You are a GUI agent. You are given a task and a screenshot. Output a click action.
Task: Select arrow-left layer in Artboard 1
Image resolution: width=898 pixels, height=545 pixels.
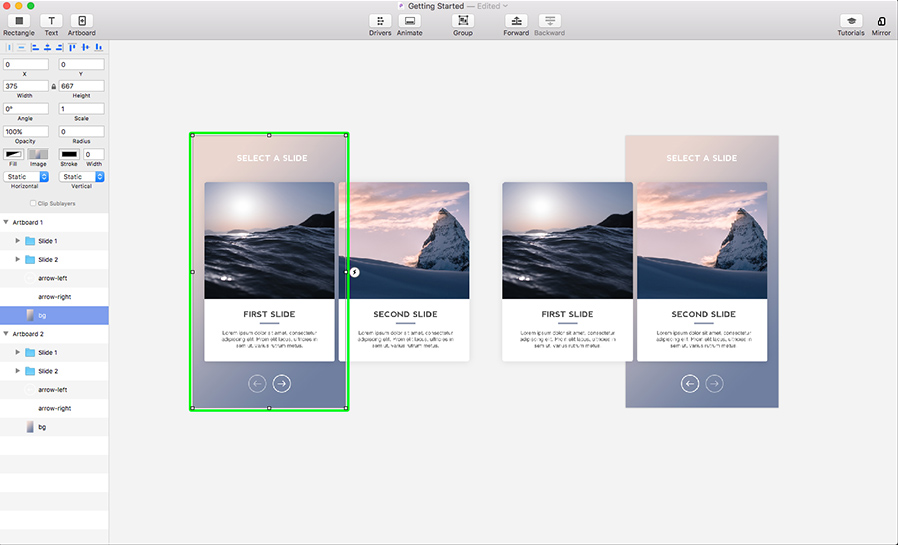point(54,278)
